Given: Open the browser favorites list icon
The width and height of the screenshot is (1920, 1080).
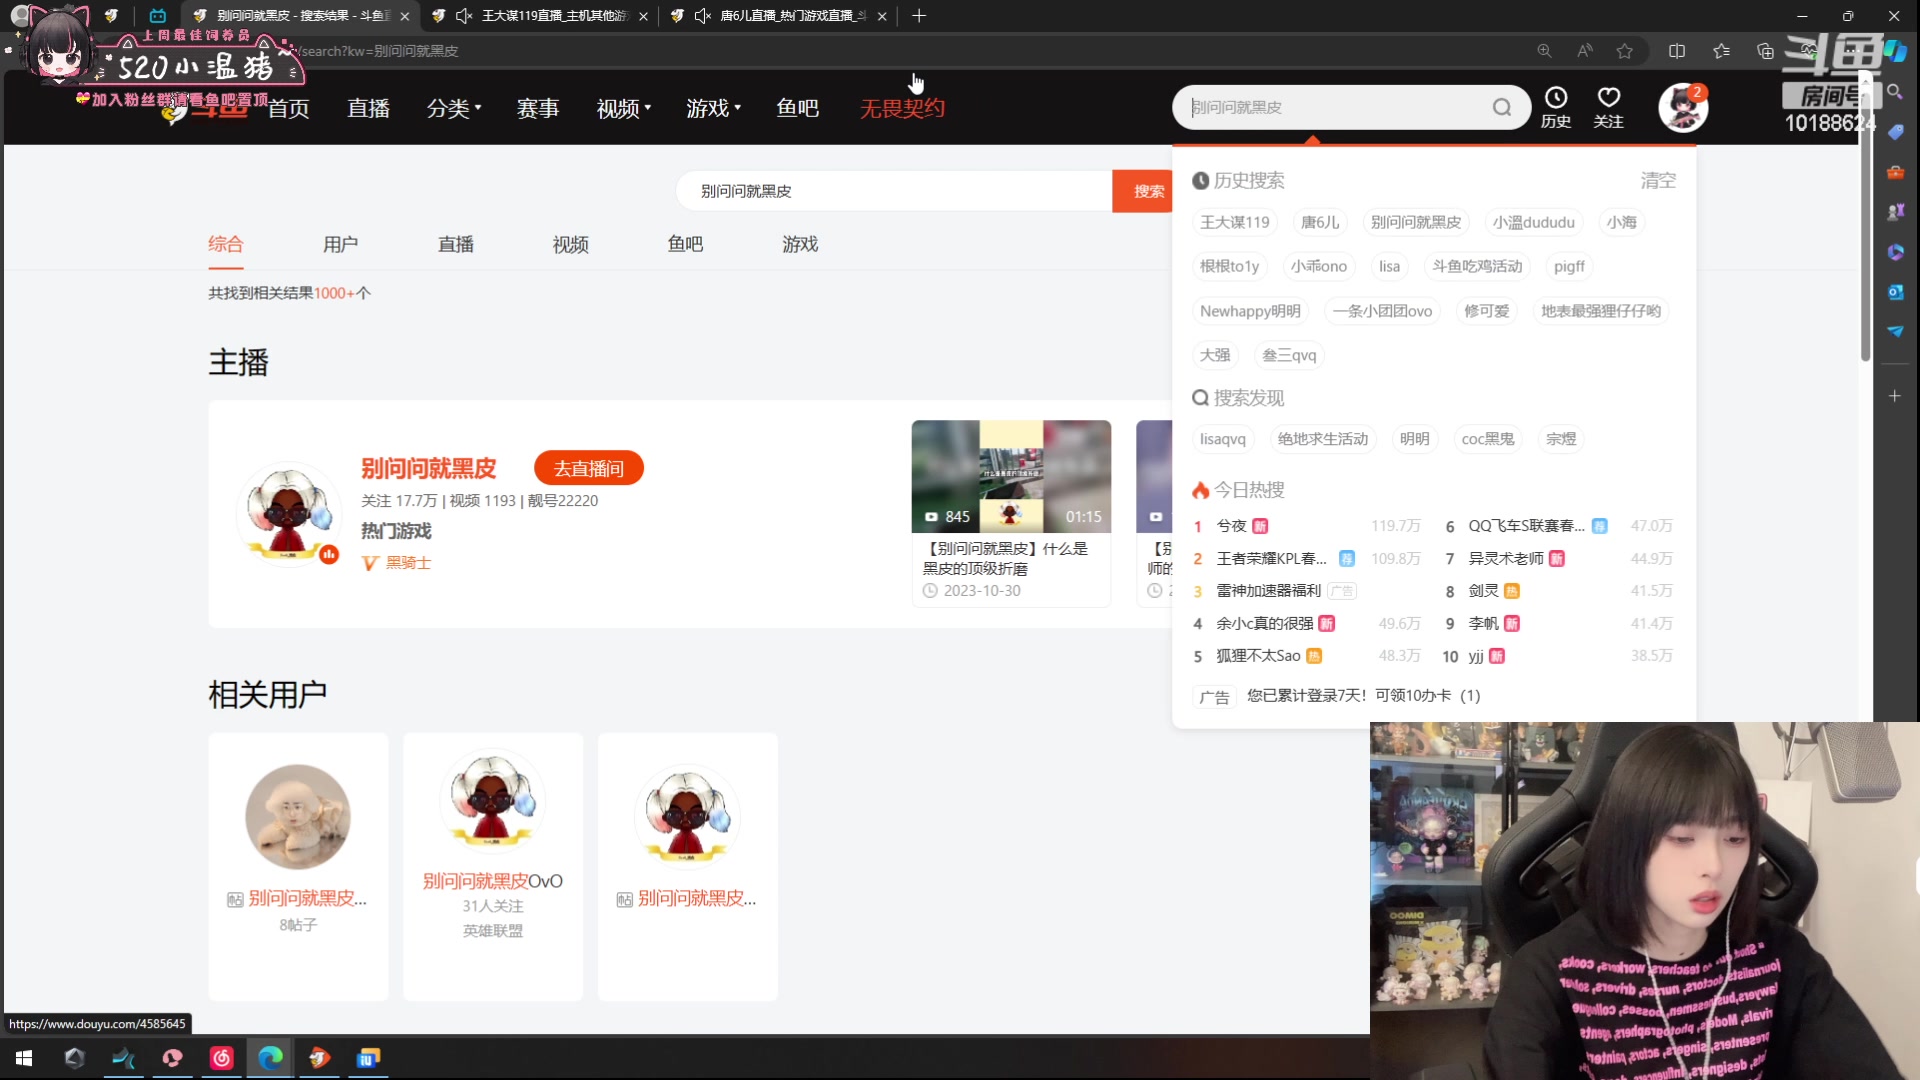Looking at the screenshot, I should tap(1721, 51).
